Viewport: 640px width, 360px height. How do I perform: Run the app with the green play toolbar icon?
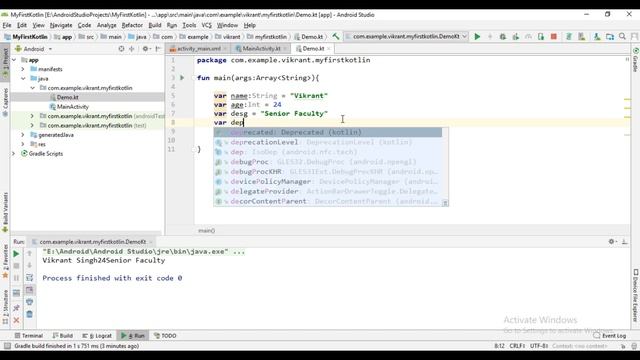(x=477, y=37)
